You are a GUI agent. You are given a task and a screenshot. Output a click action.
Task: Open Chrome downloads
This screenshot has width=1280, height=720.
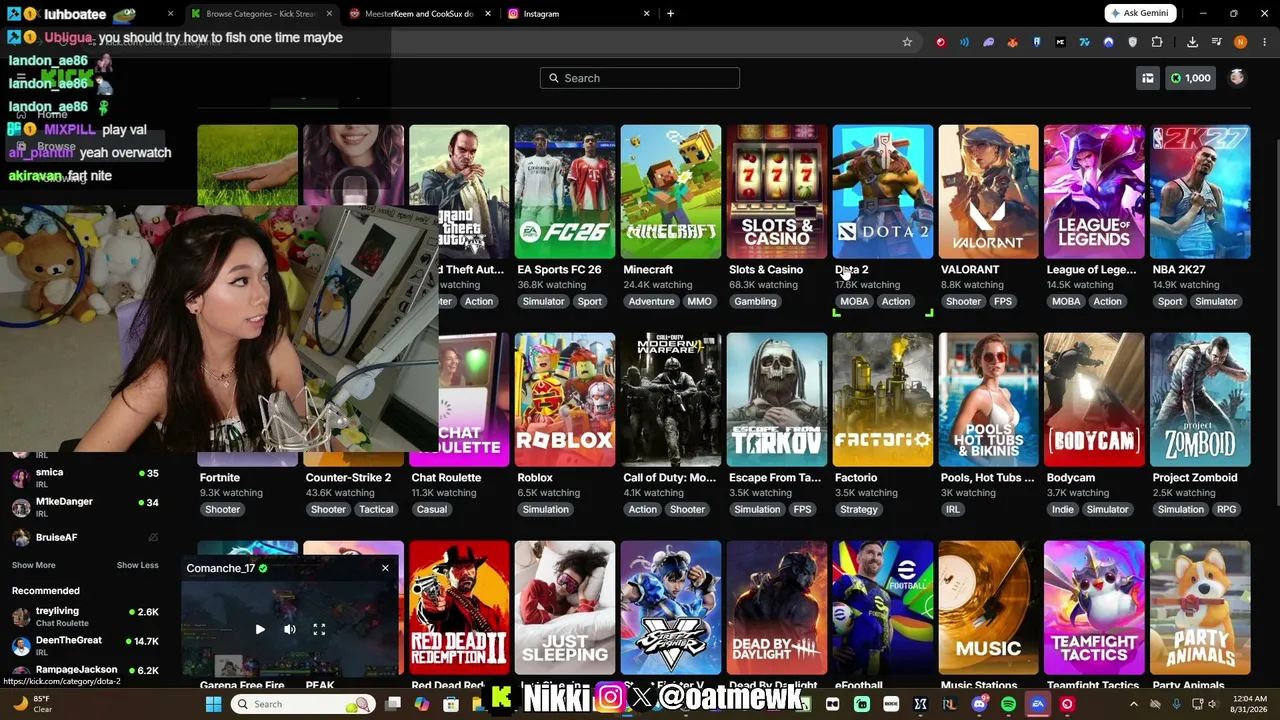1192,42
